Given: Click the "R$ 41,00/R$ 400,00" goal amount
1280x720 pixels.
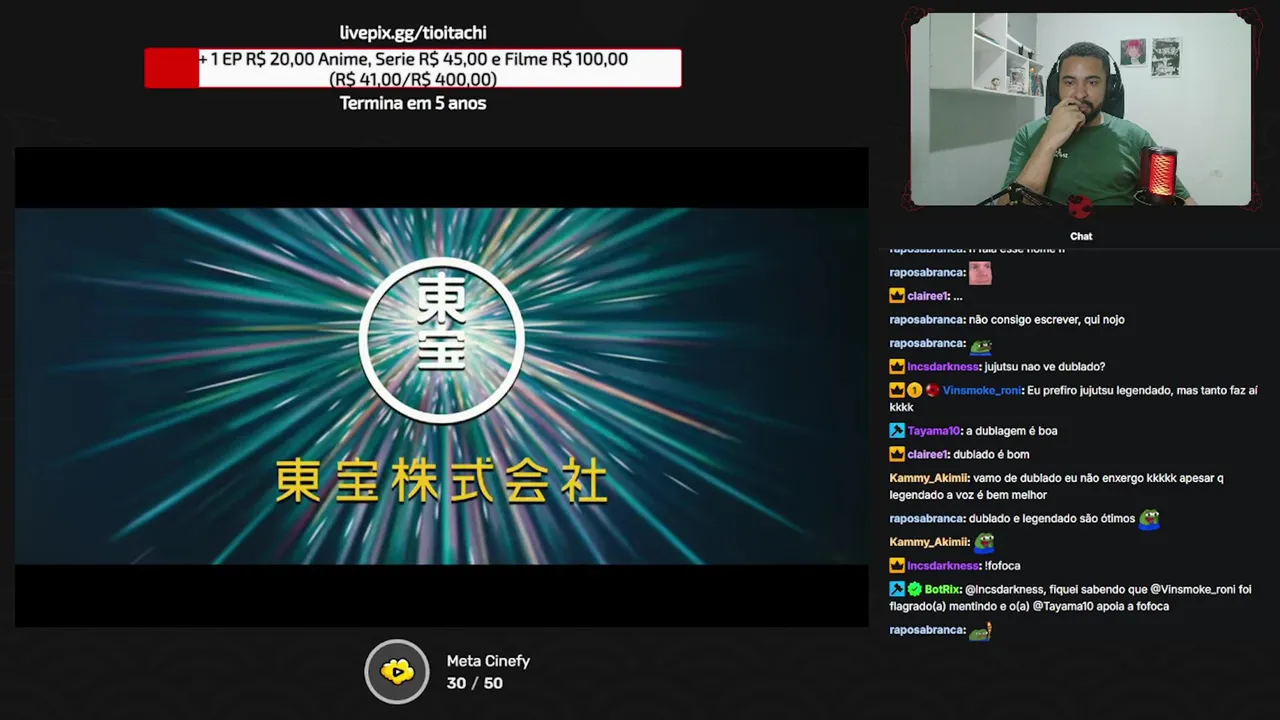Looking at the screenshot, I should pos(413,79).
